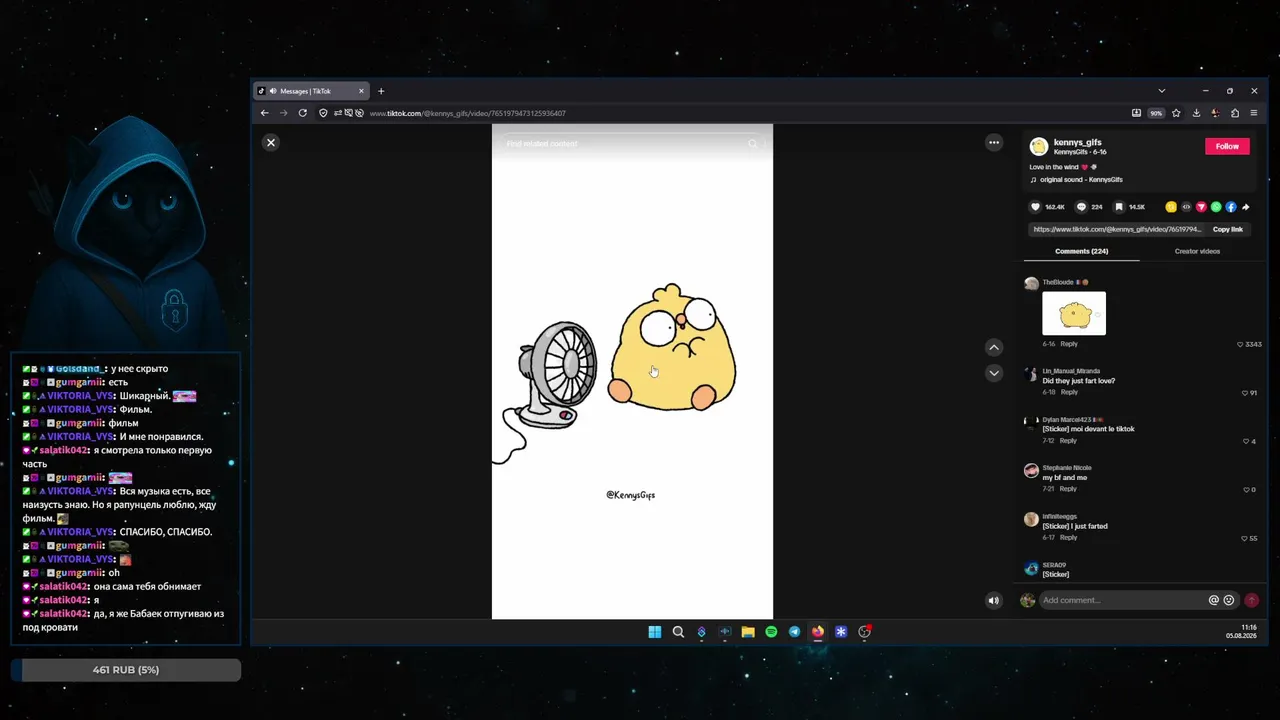Go back with the browser back arrow
The height and width of the screenshot is (720, 1280).
pos(265,113)
